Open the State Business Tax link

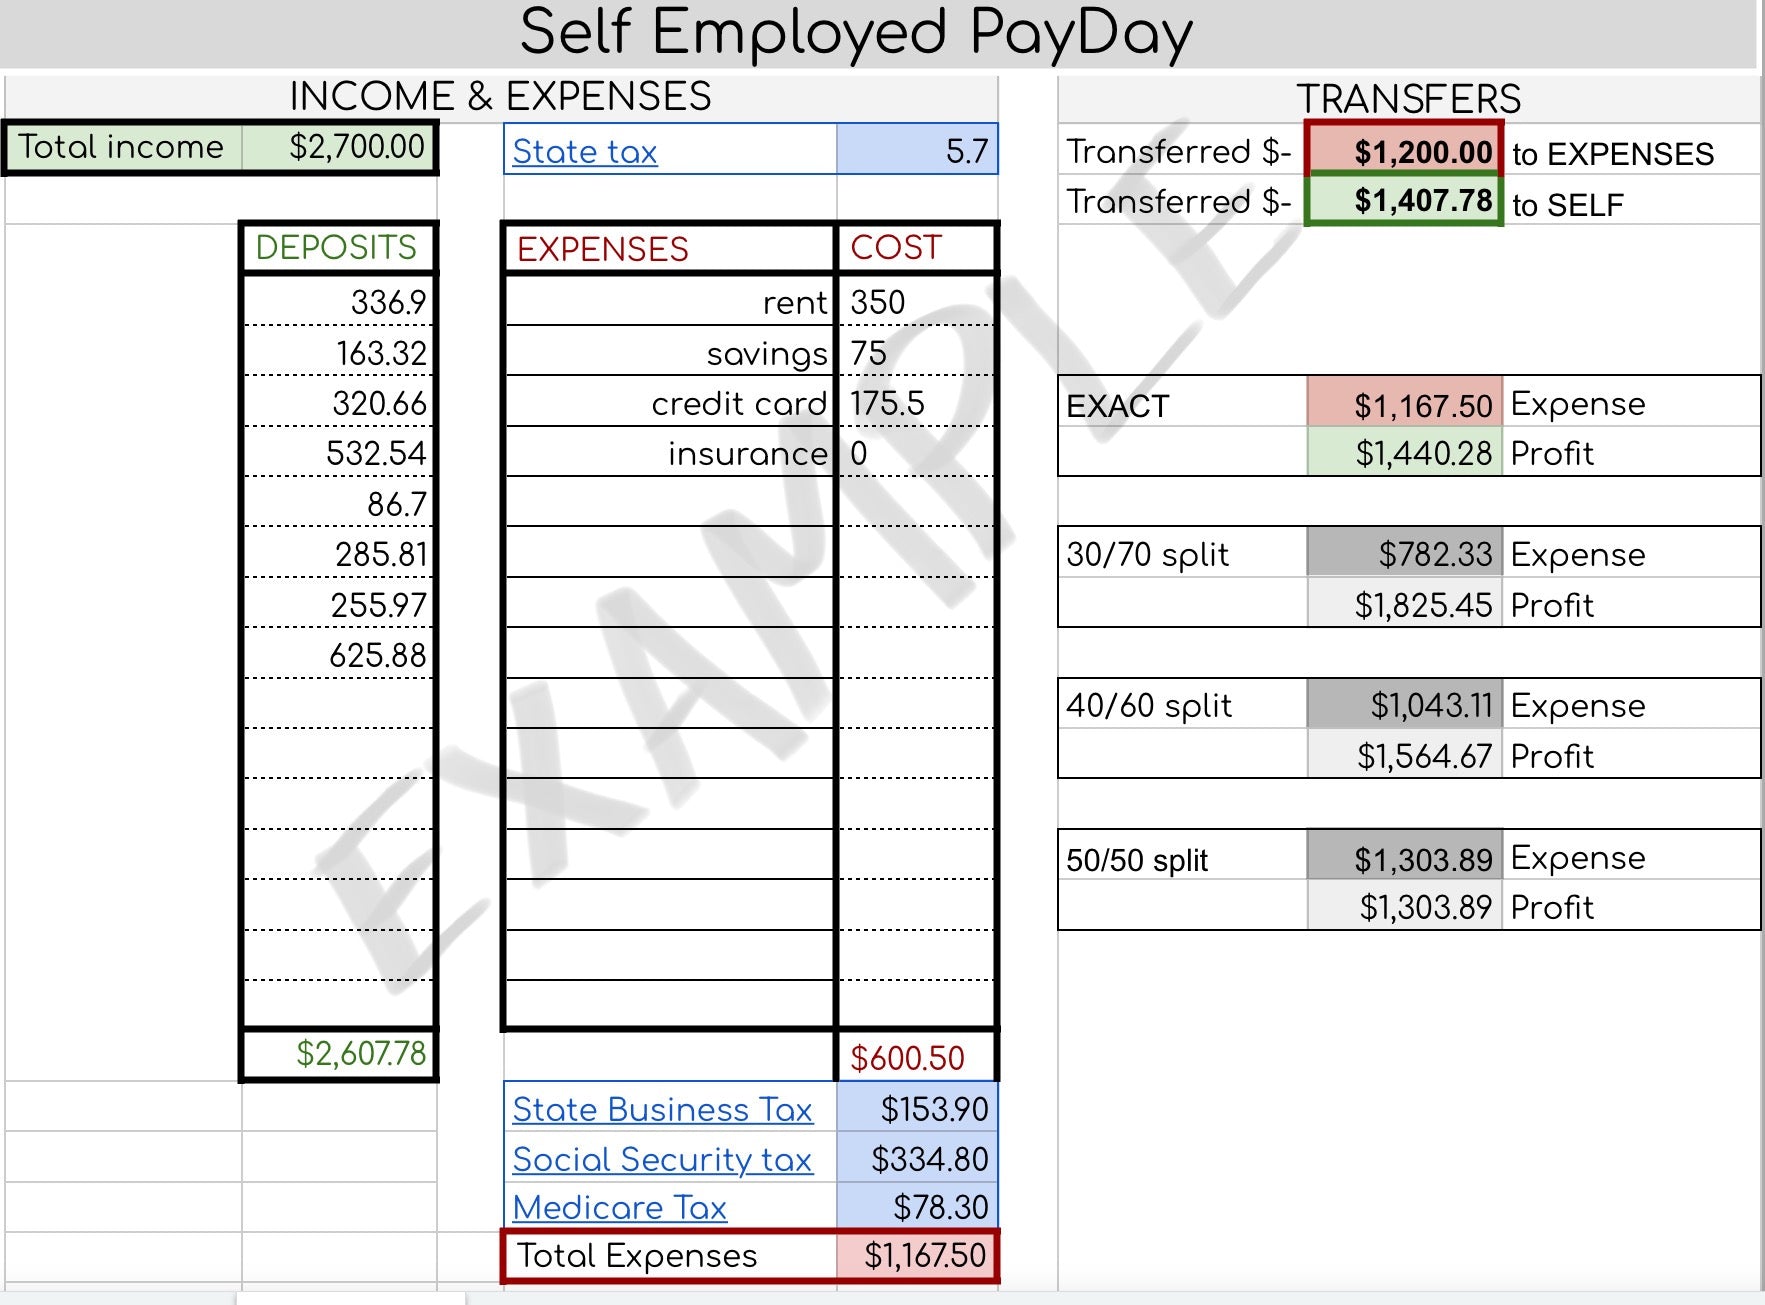point(662,1109)
